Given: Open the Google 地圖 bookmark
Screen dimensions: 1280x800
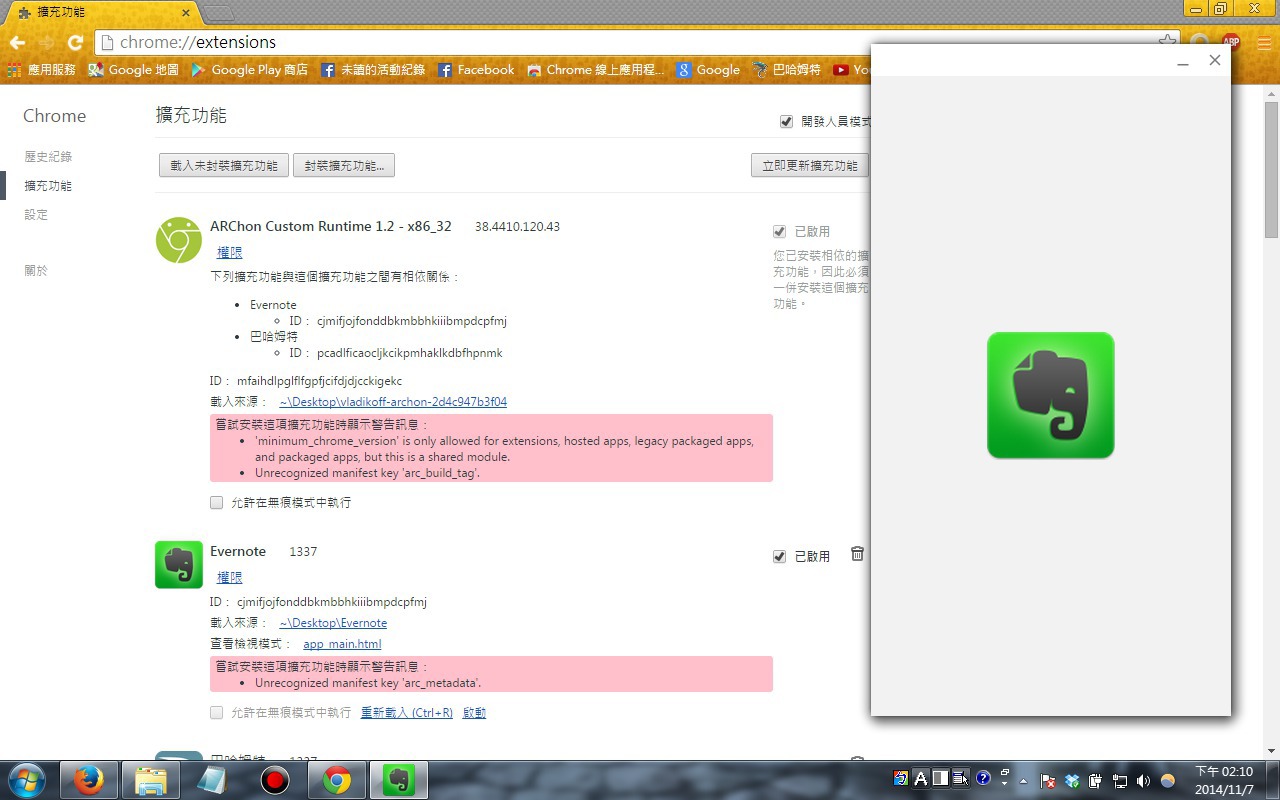Looking at the screenshot, I should click(134, 70).
